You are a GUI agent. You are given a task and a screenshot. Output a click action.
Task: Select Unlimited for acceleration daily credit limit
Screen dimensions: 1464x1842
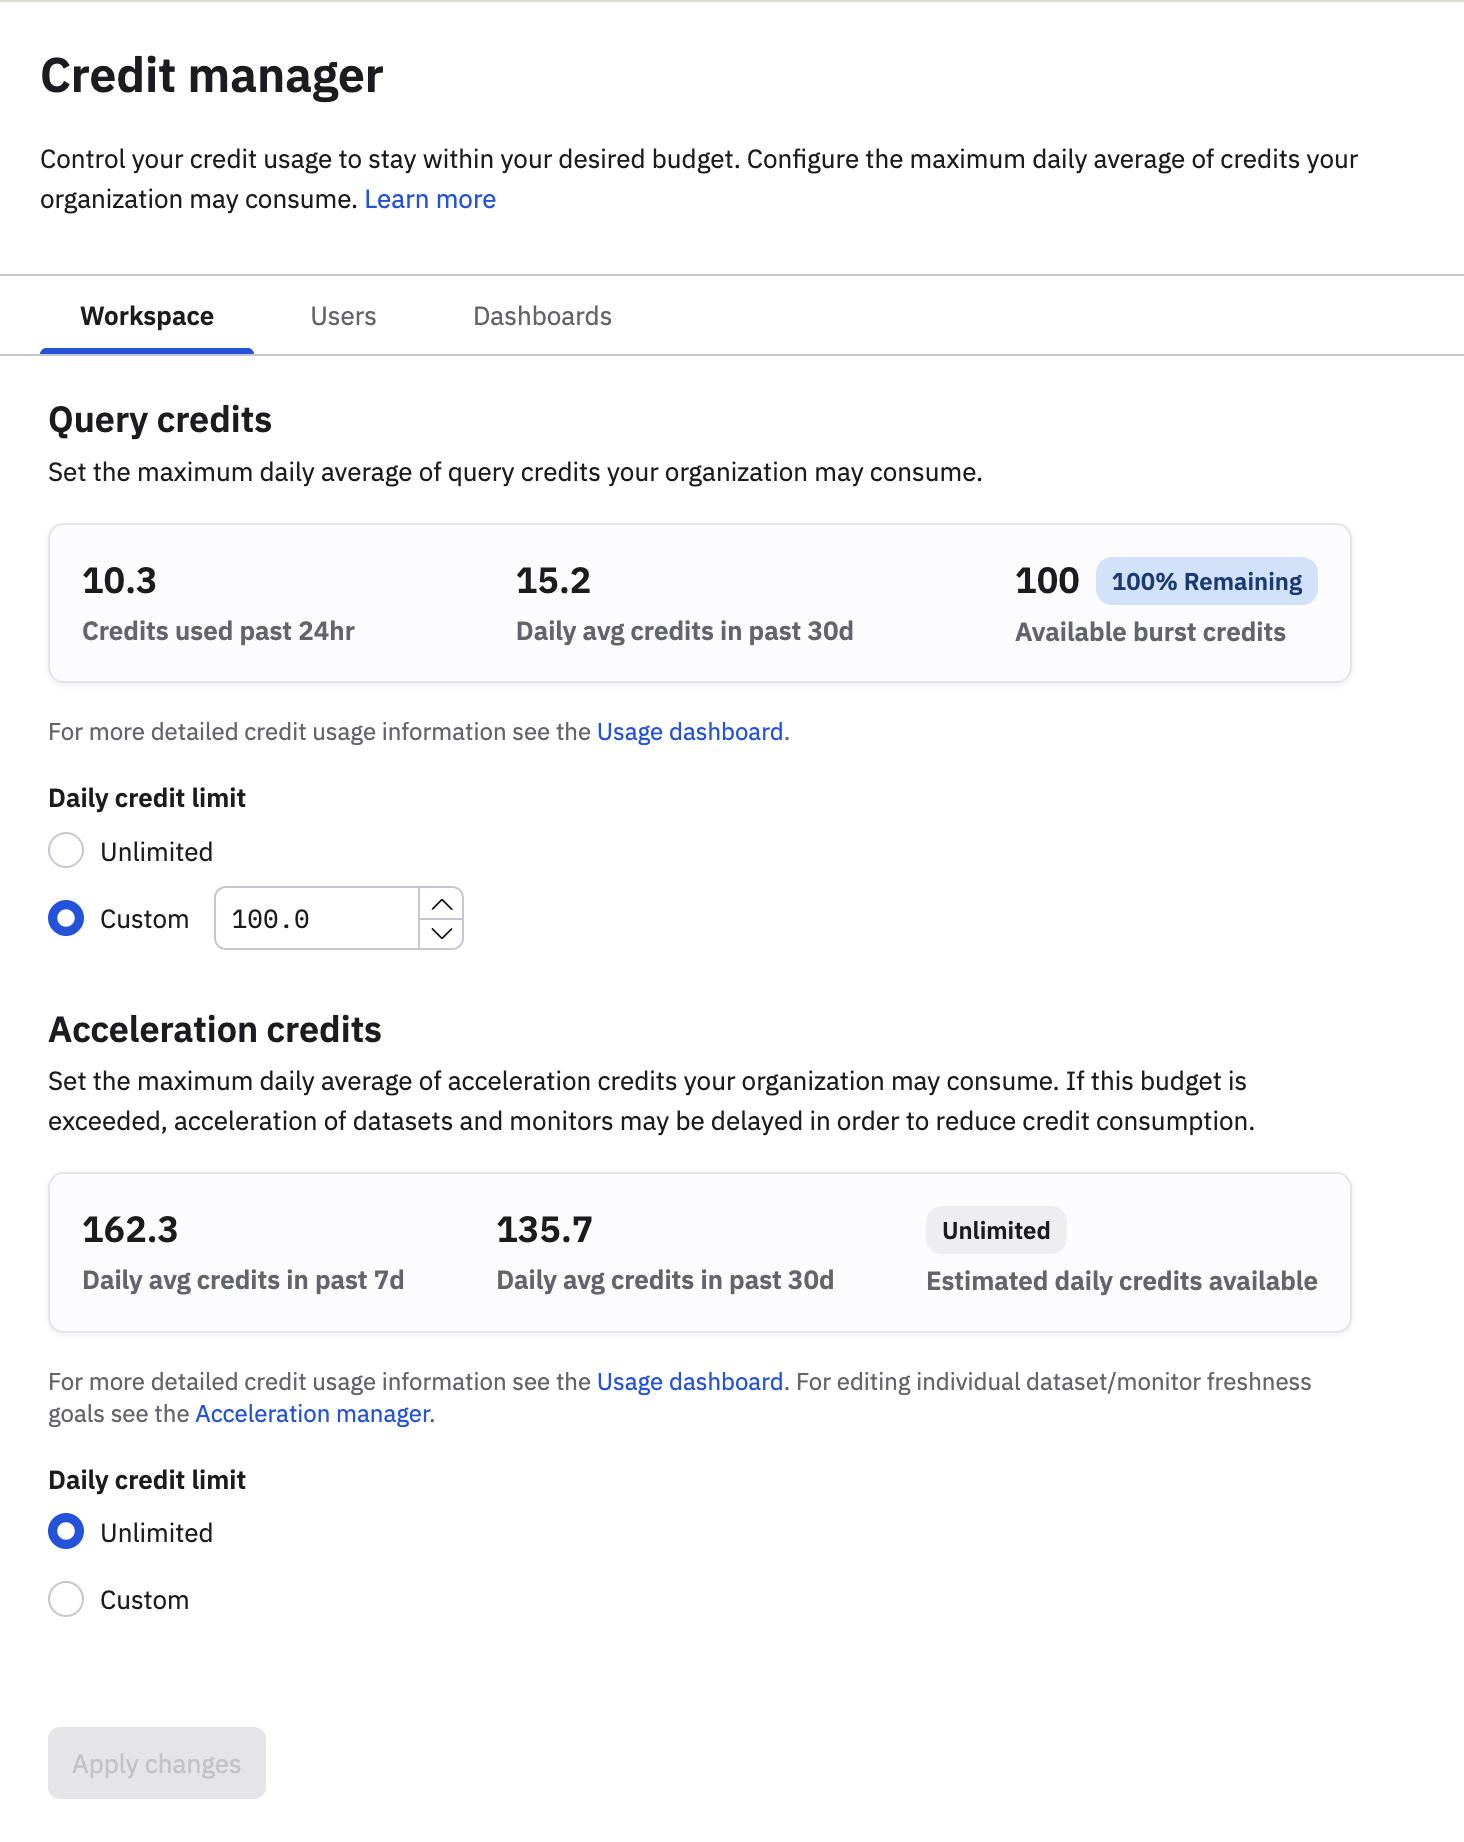point(66,1532)
